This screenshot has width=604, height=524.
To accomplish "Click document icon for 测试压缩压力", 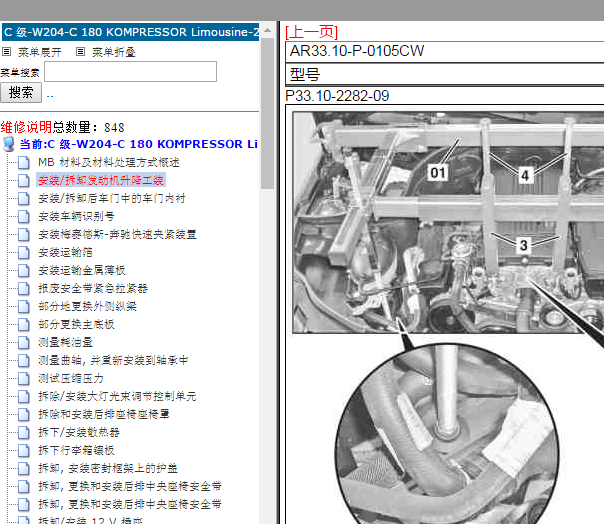I will (x=23, y=378).
